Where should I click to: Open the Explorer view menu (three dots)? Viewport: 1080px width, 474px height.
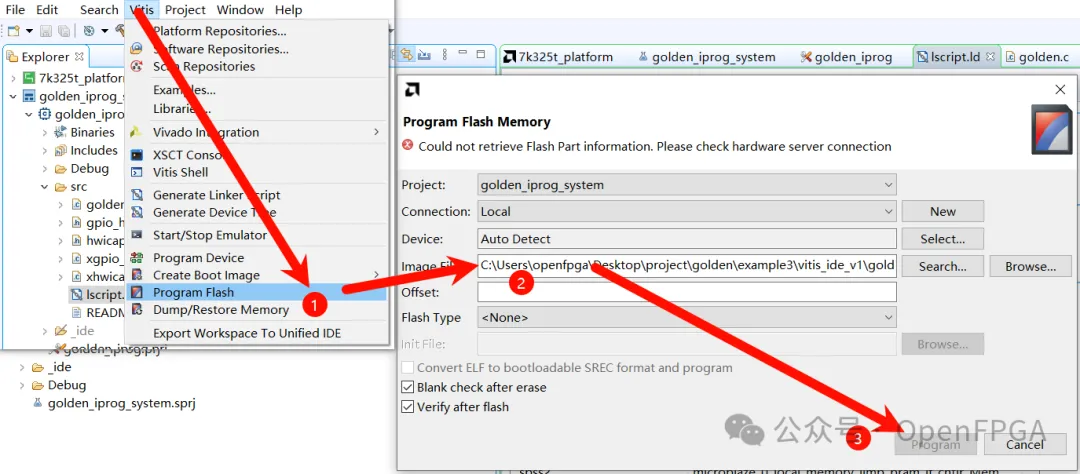click(x=445, y=54)
